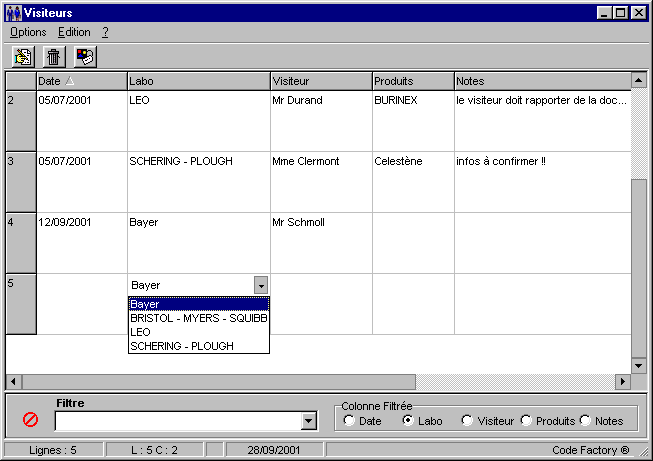Maximize the Visiteurs window
Screen dimensions: 653x461
(621, 13)
